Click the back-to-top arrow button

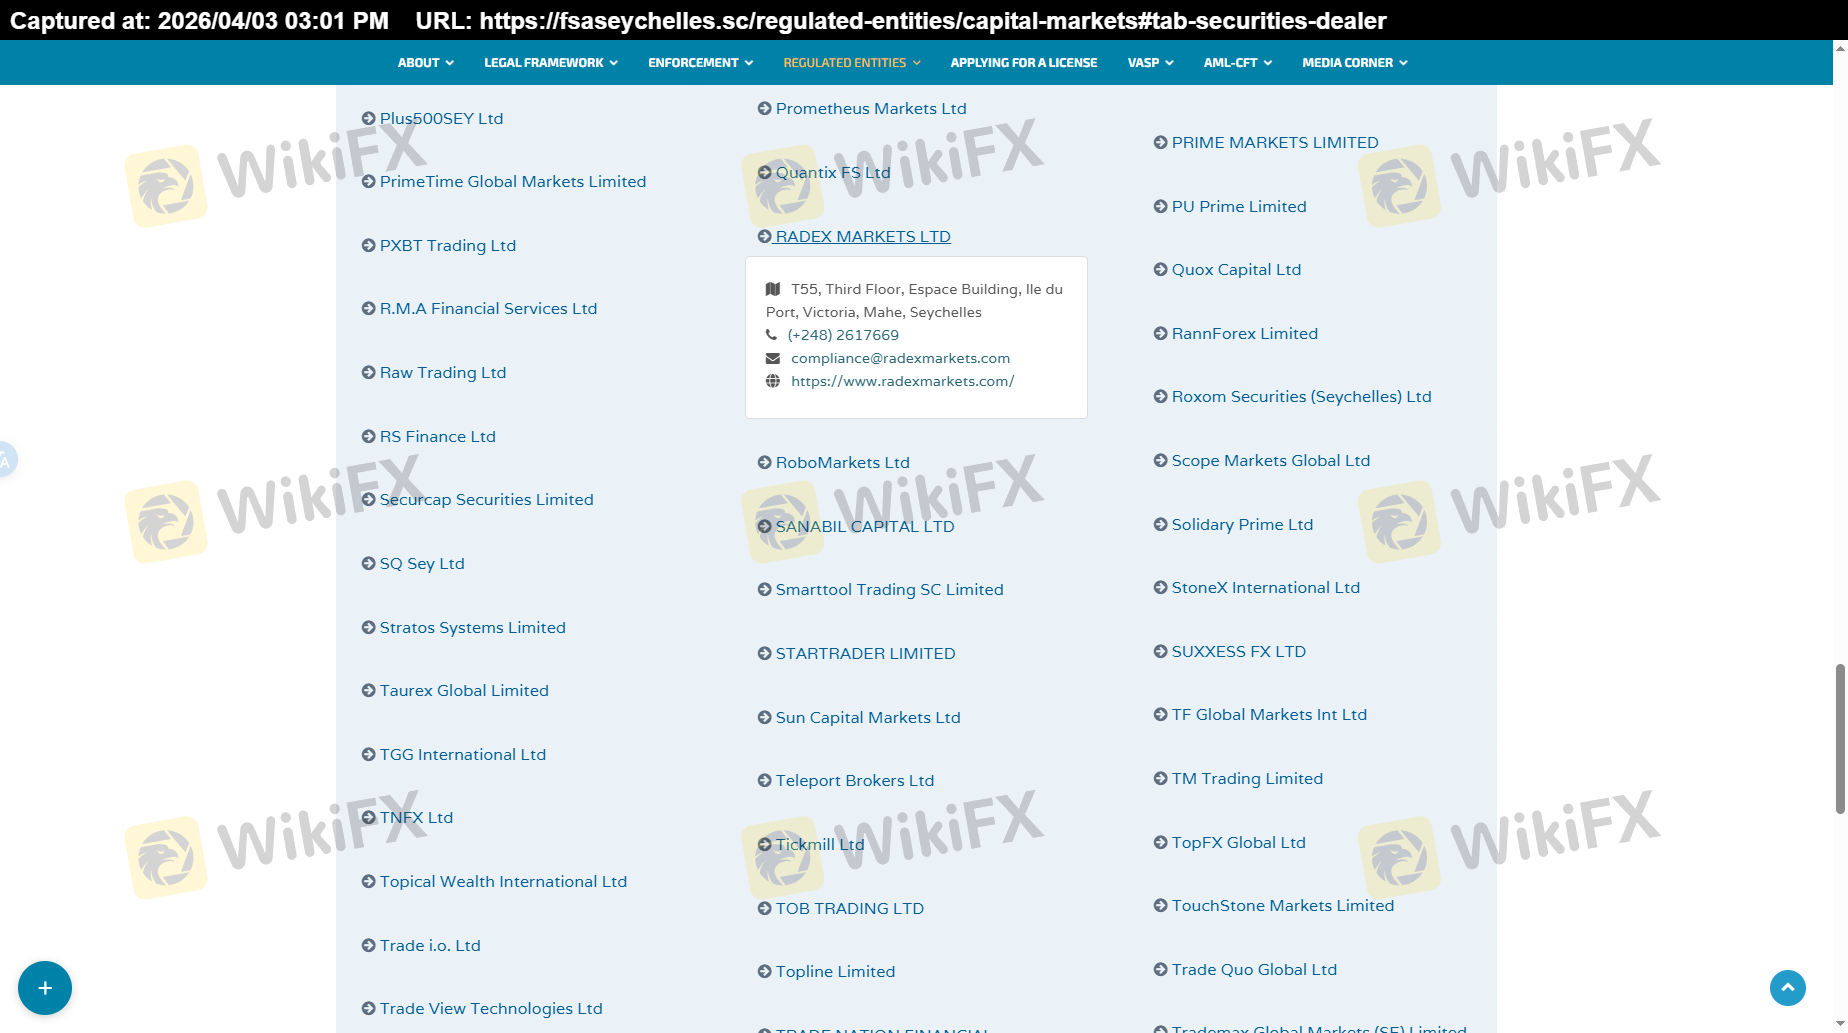(1788, 988)
